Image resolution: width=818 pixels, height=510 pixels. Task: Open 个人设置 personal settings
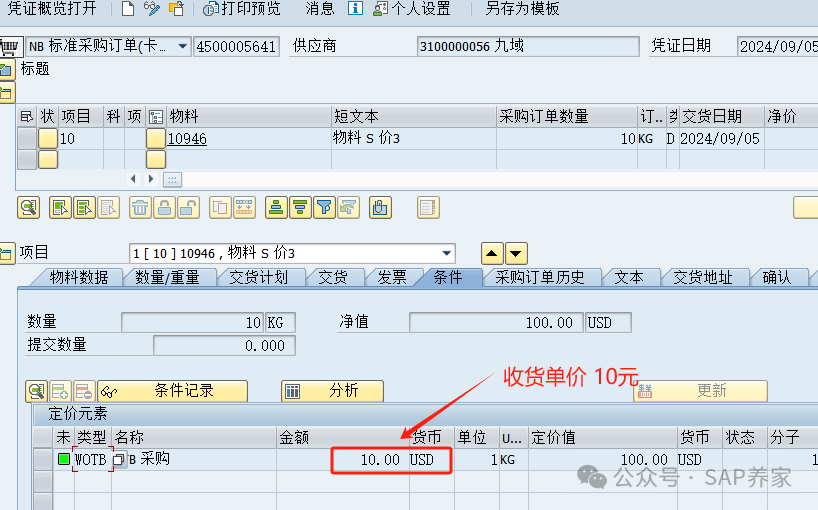[x=412, y=8]
